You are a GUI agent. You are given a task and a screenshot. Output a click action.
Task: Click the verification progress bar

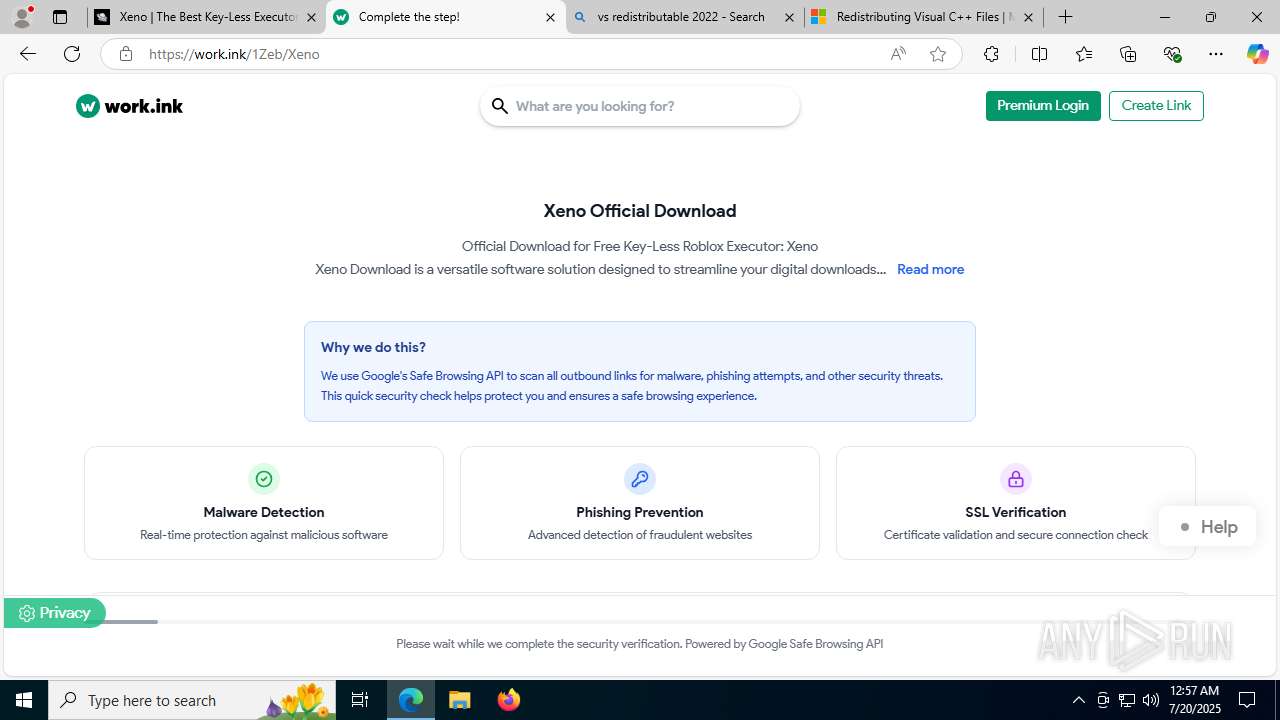(x=640, y=622)
